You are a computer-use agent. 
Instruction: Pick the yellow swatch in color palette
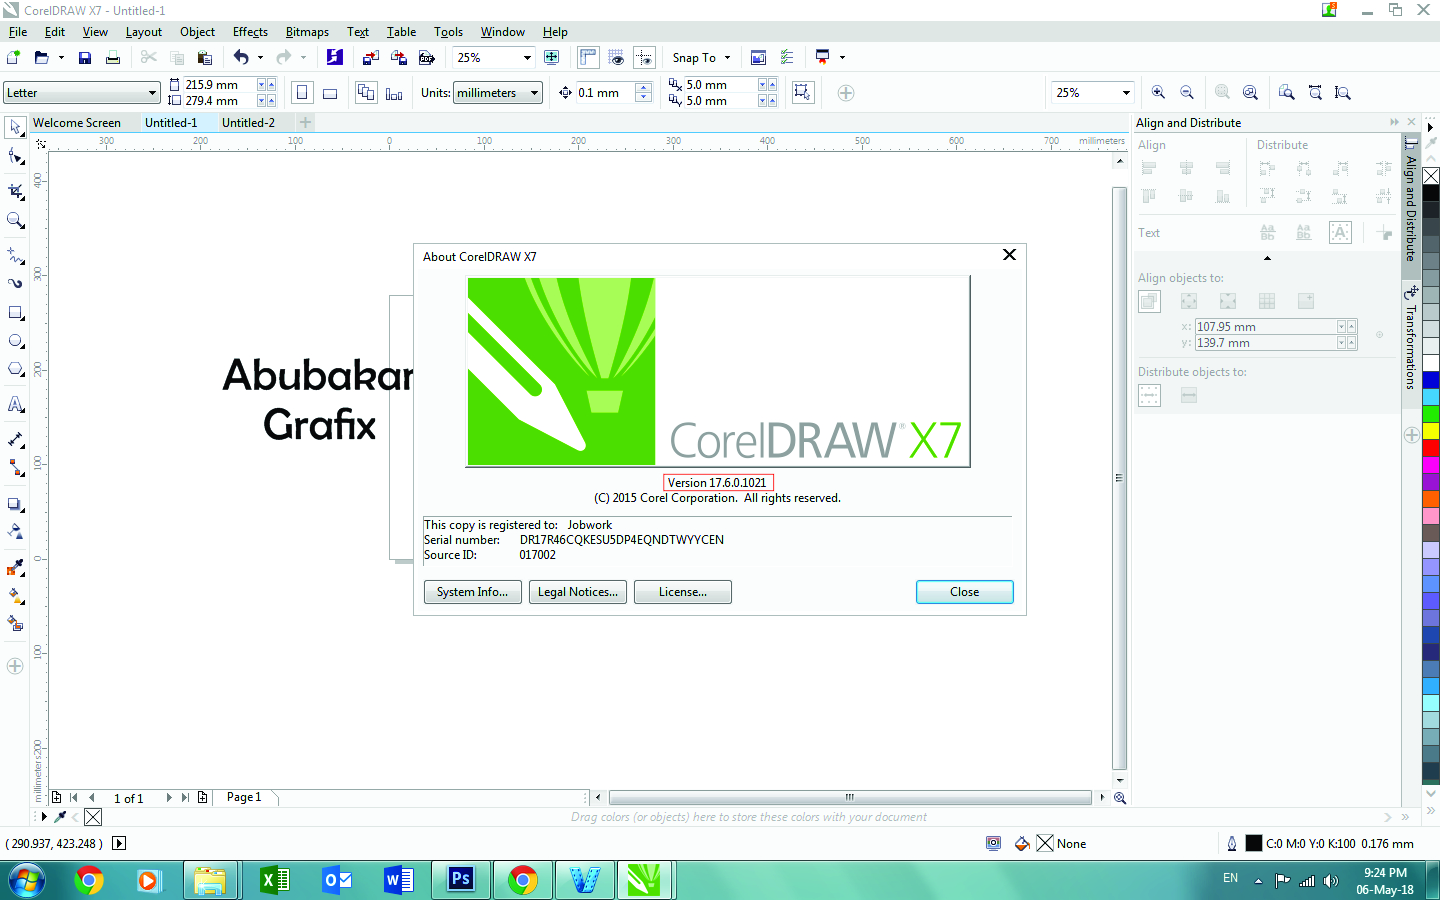(x=1431, y=430)
